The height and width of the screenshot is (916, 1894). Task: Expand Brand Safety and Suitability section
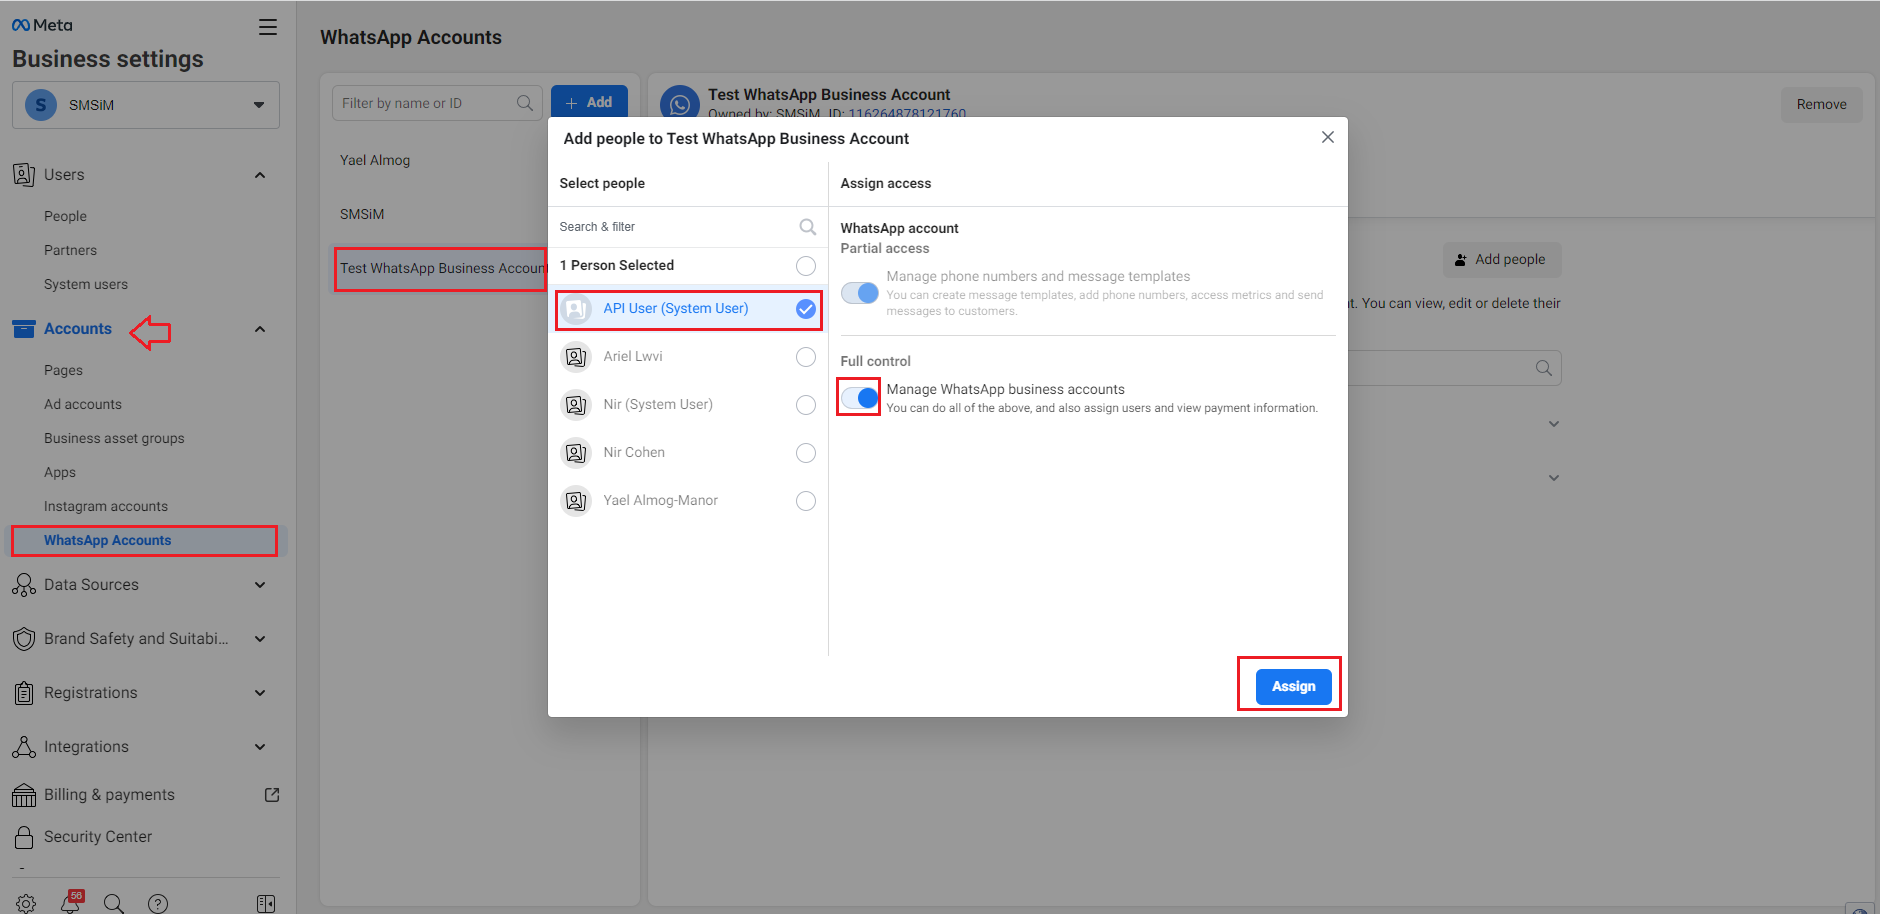click(x=260, y=639)
